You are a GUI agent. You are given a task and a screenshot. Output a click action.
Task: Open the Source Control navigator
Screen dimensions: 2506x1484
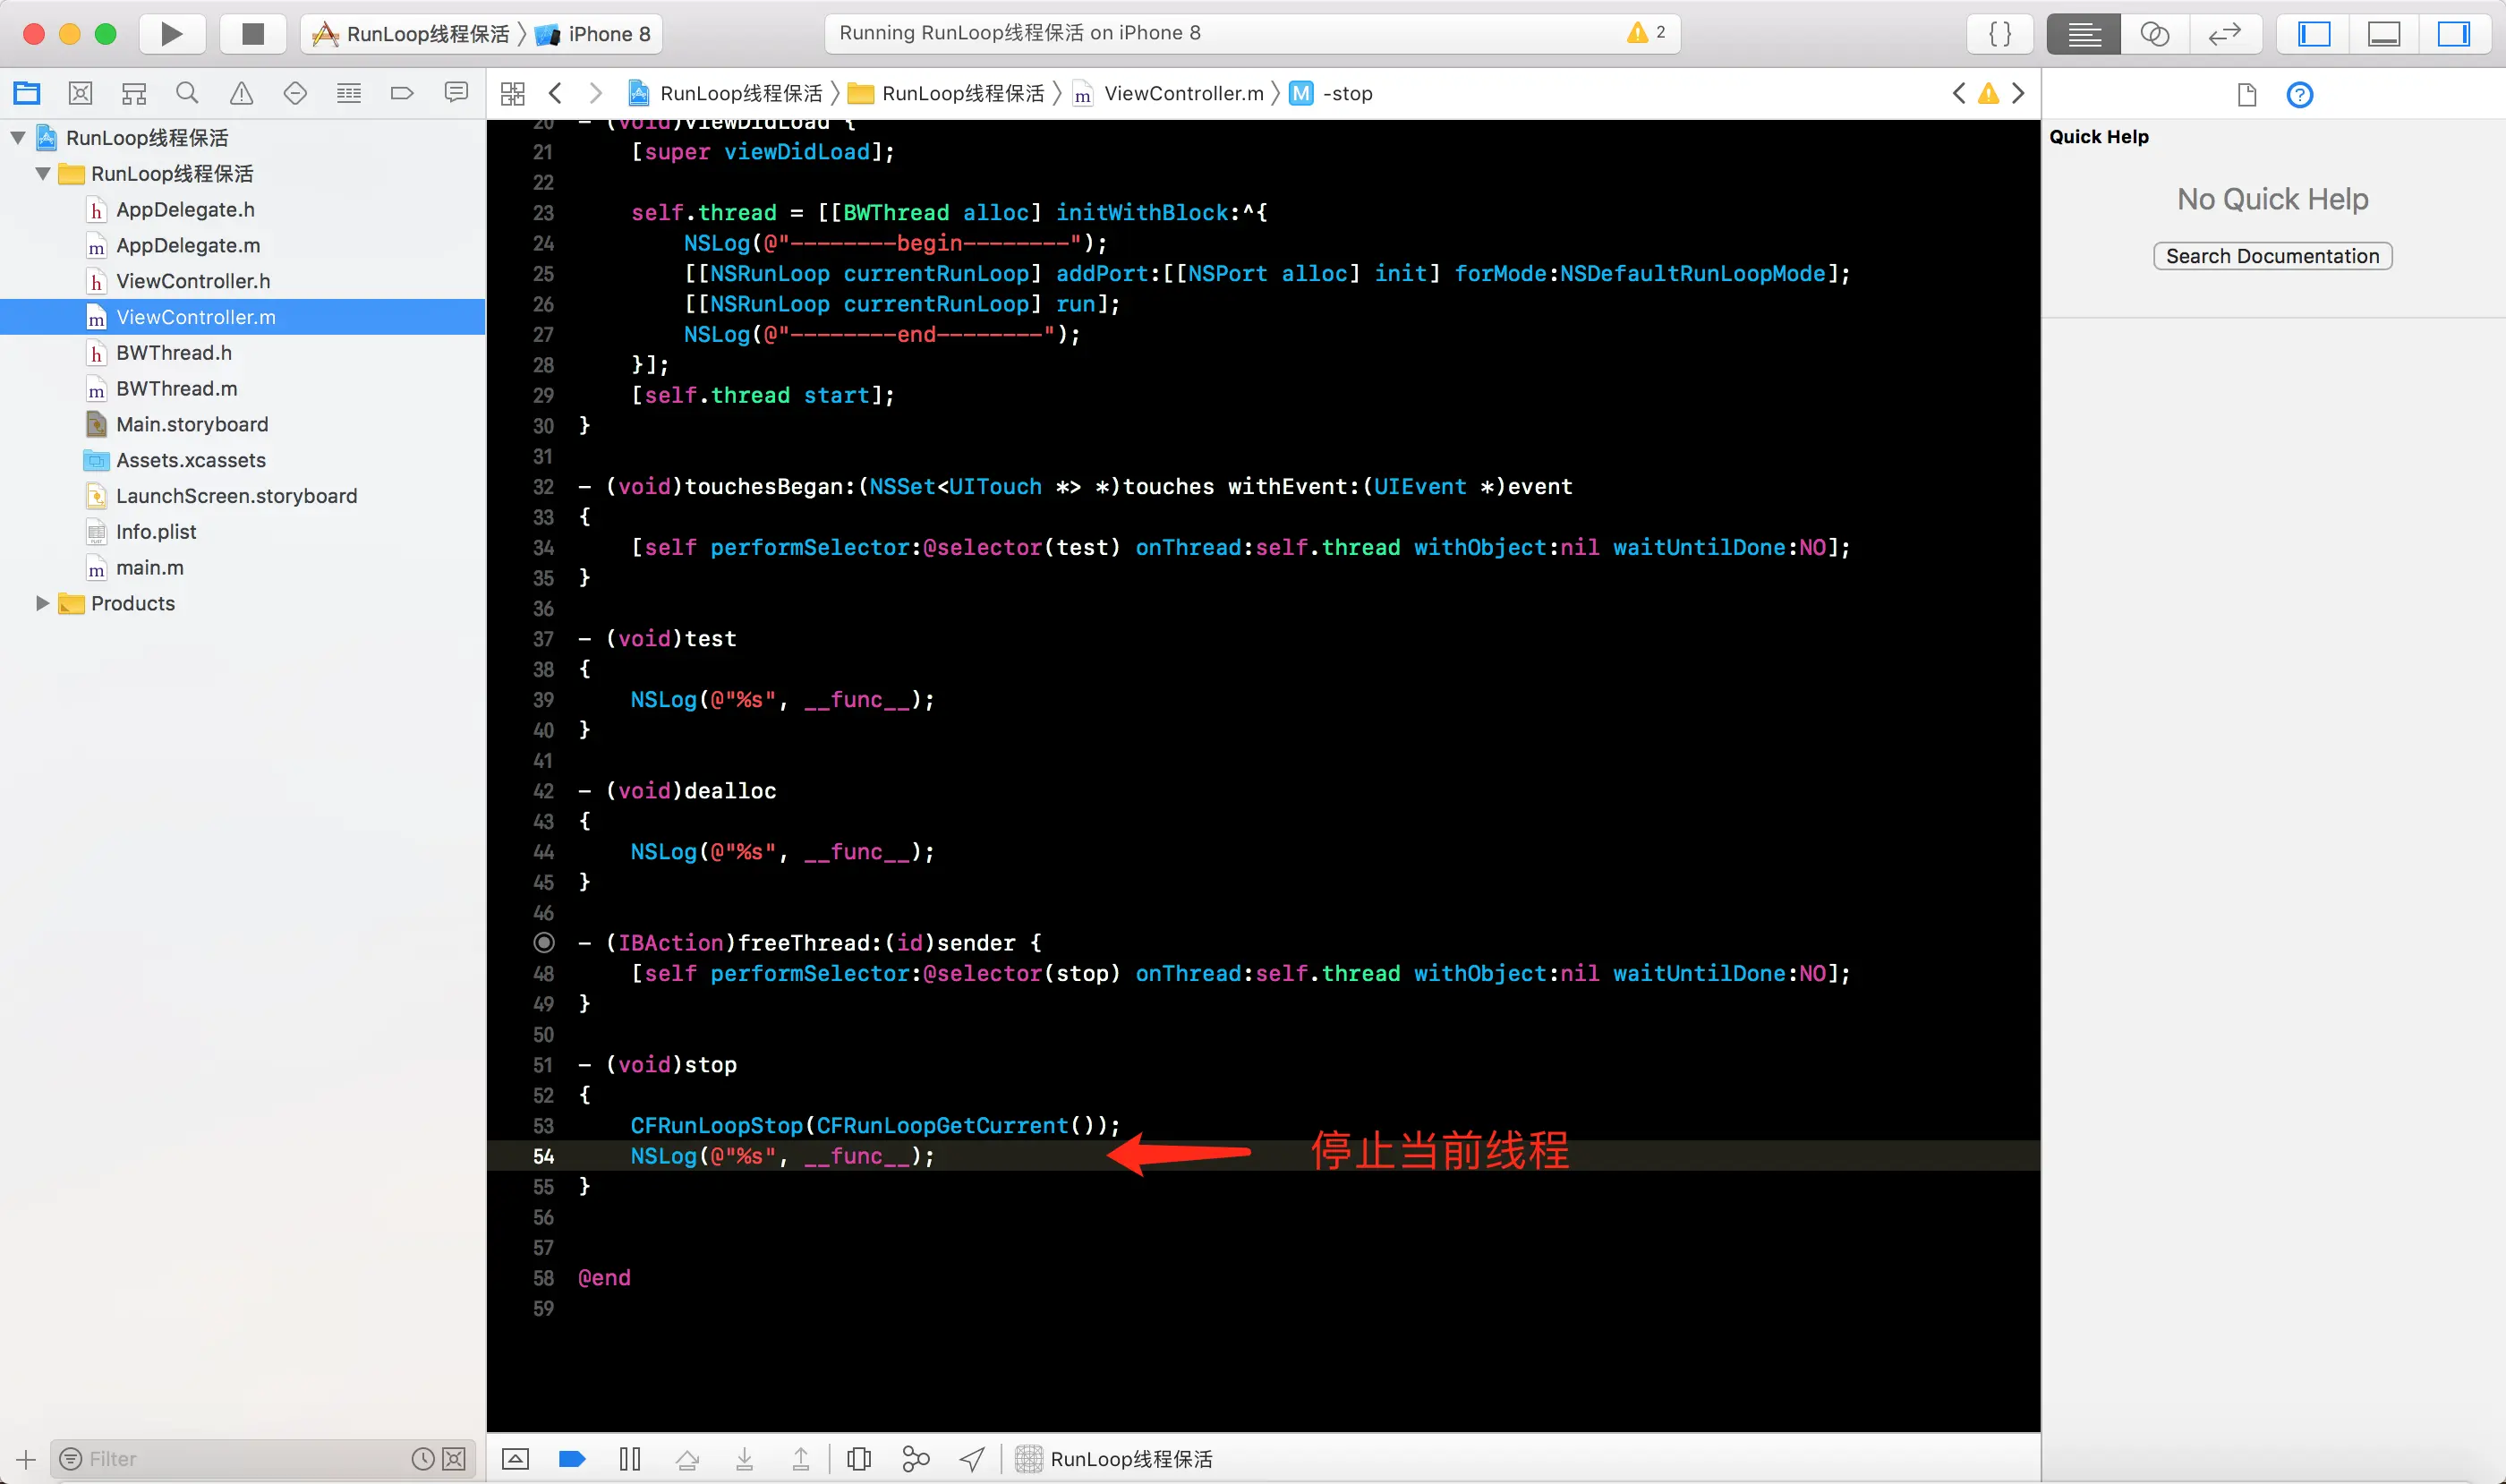coord(80,93)
